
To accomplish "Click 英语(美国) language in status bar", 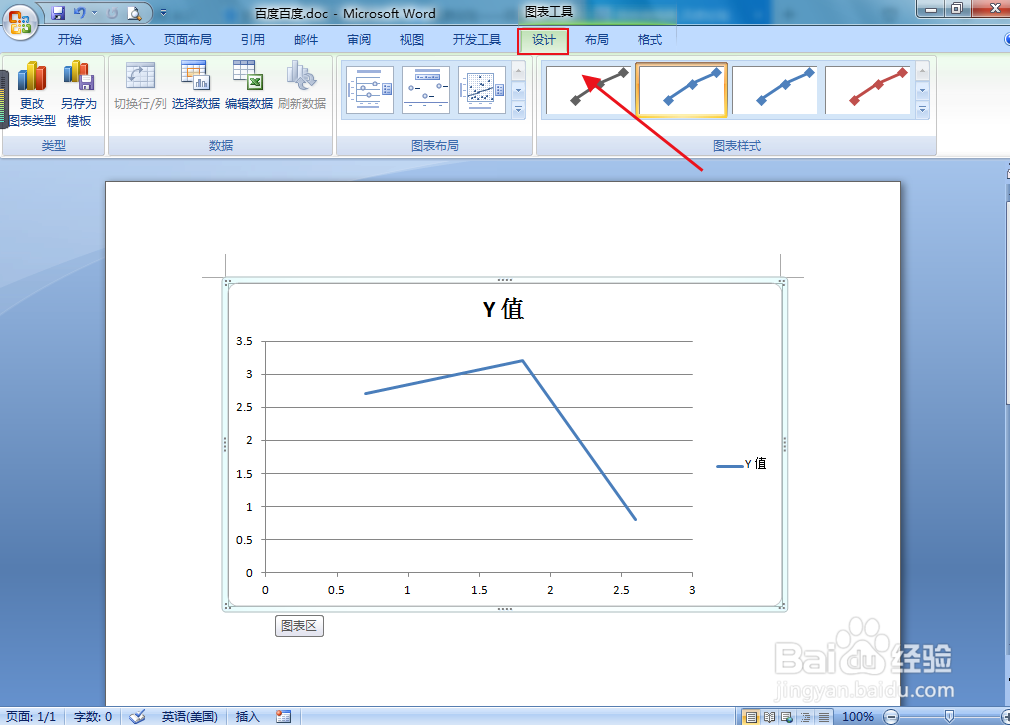I will click(189, 717).
